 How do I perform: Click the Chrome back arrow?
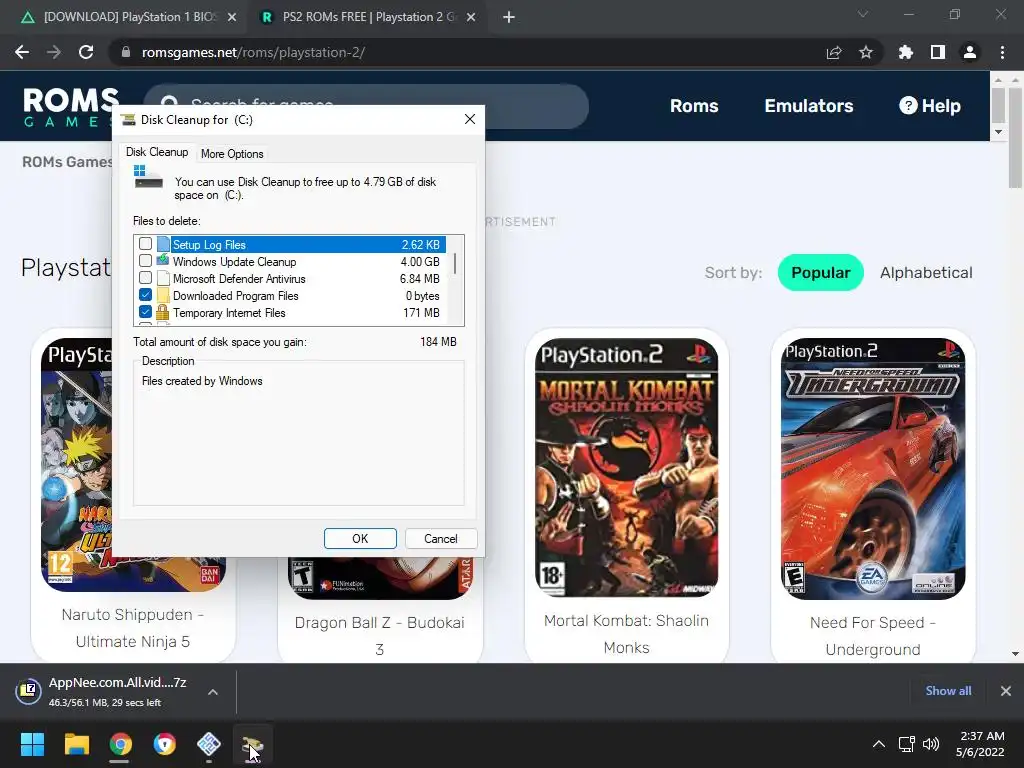click(22, 52)
